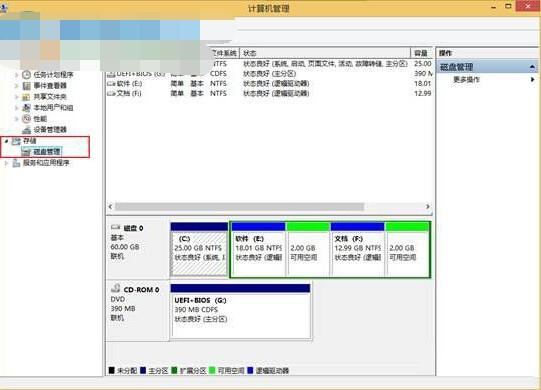Click the 可用空间 (Free space) light green legend swatch
This screenshot has height=390, width=541.
click(212, 370)
